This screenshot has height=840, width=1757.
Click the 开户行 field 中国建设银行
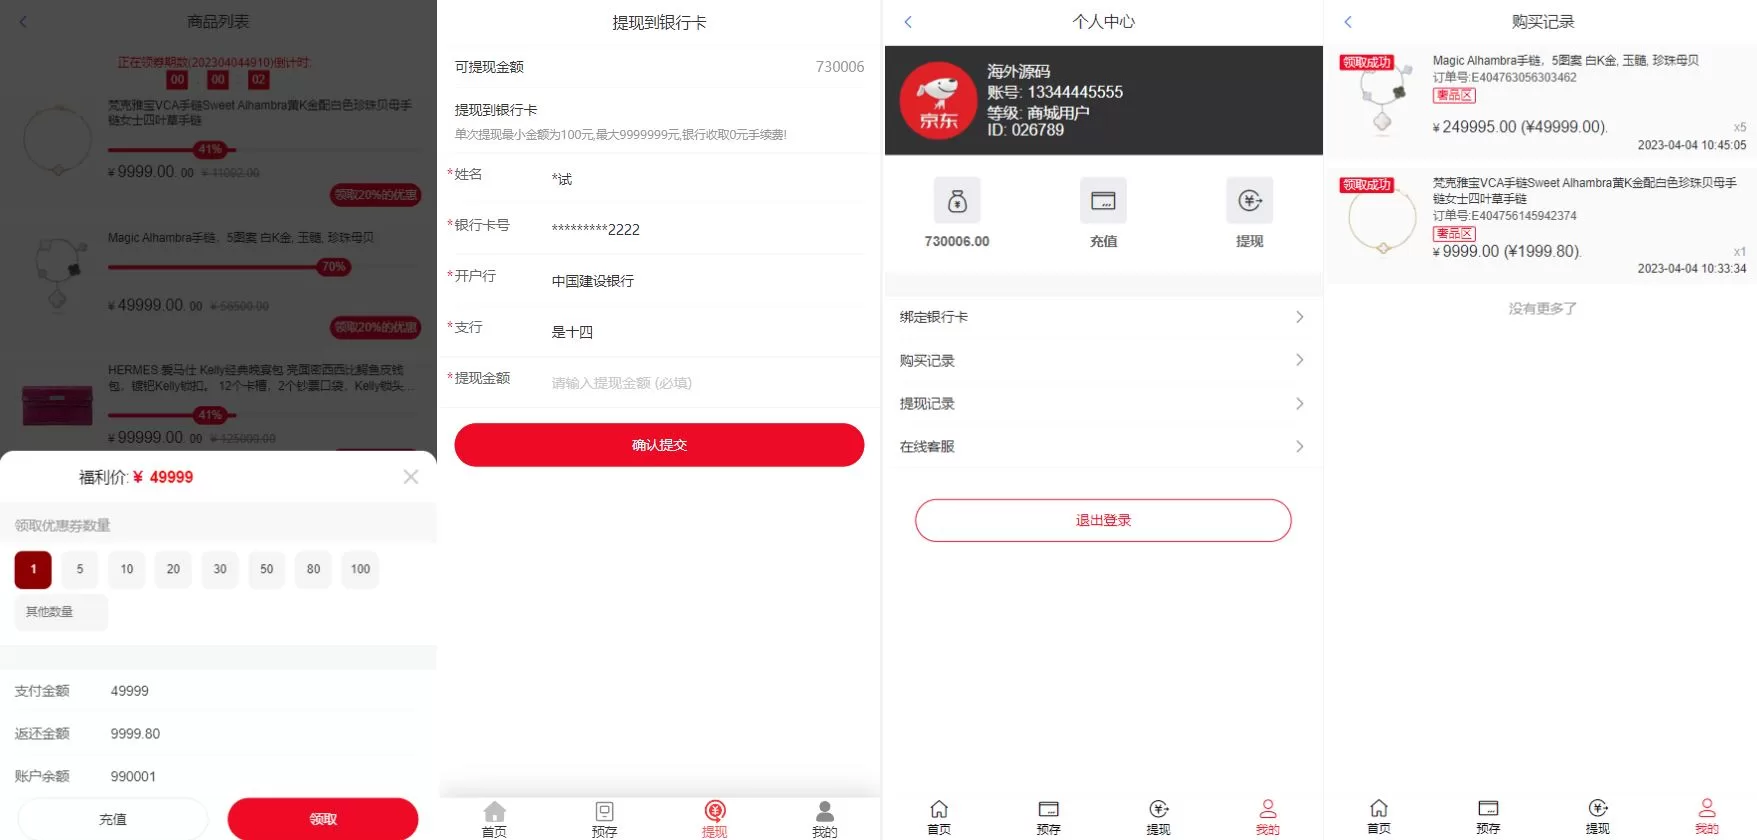(593, 281)
